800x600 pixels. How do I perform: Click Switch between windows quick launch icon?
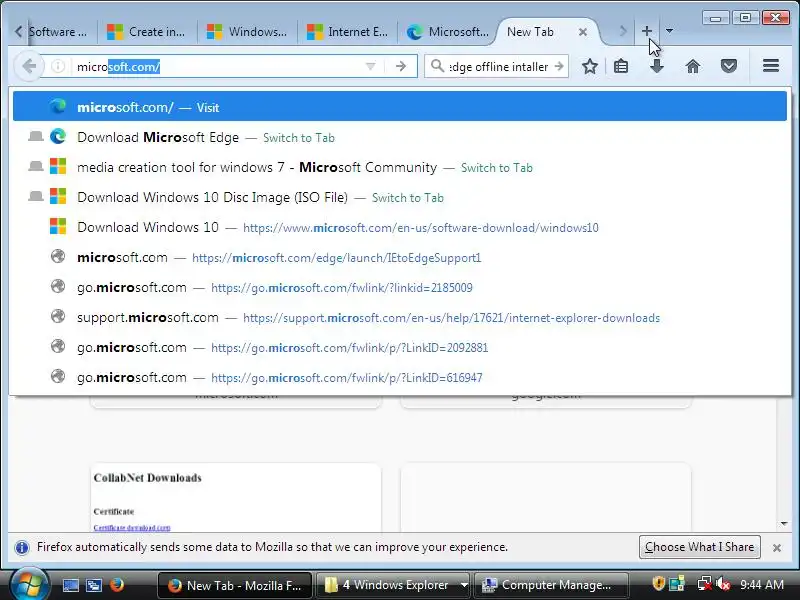93,585
